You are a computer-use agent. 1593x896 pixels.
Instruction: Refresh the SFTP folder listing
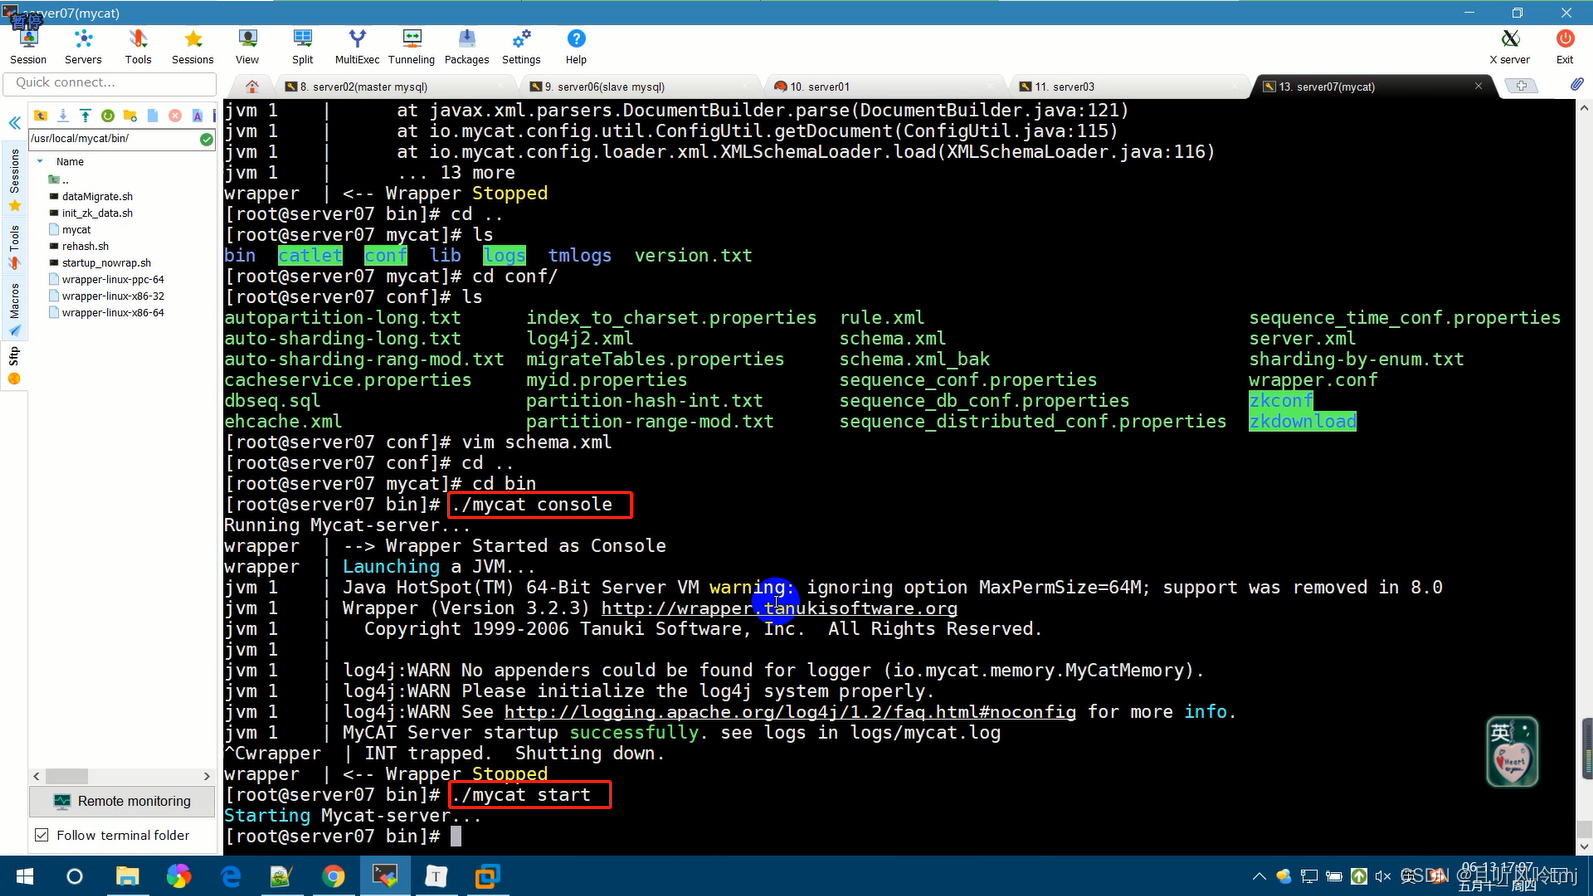click(108, 116)
